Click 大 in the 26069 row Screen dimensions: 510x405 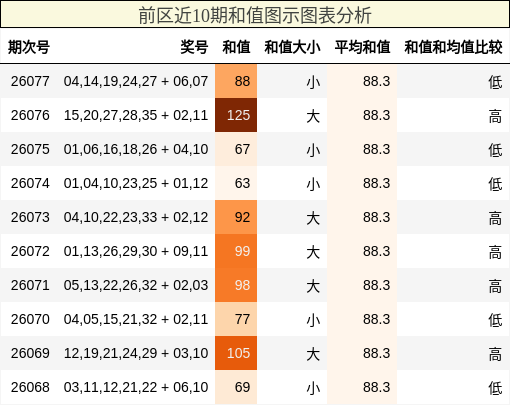pos(313,354)
